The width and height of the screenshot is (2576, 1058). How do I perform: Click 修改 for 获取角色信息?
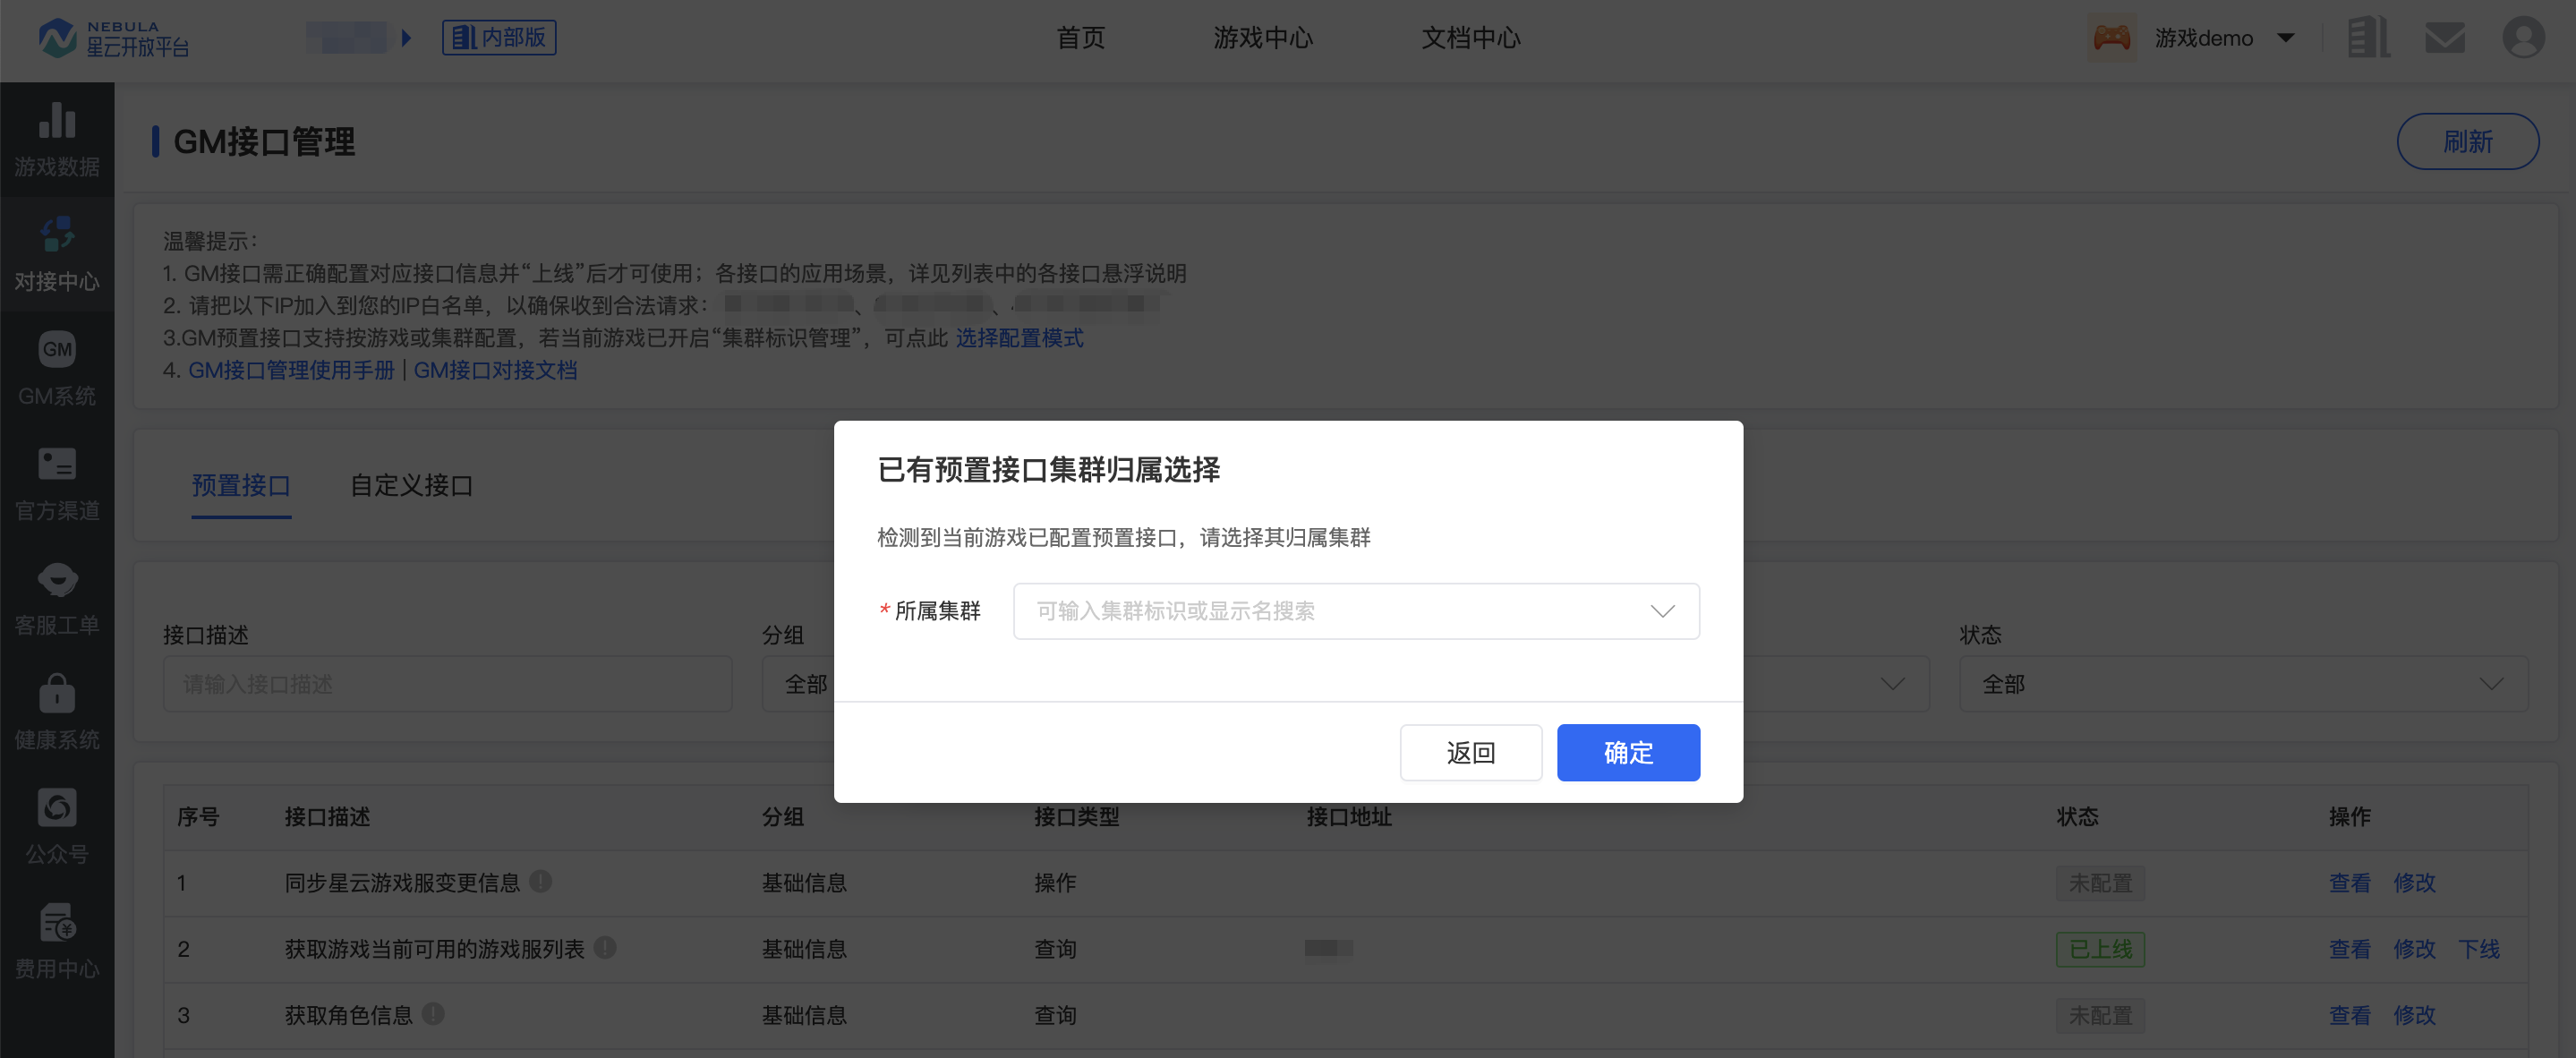pyautogui.click(x=2414, y=1015)
